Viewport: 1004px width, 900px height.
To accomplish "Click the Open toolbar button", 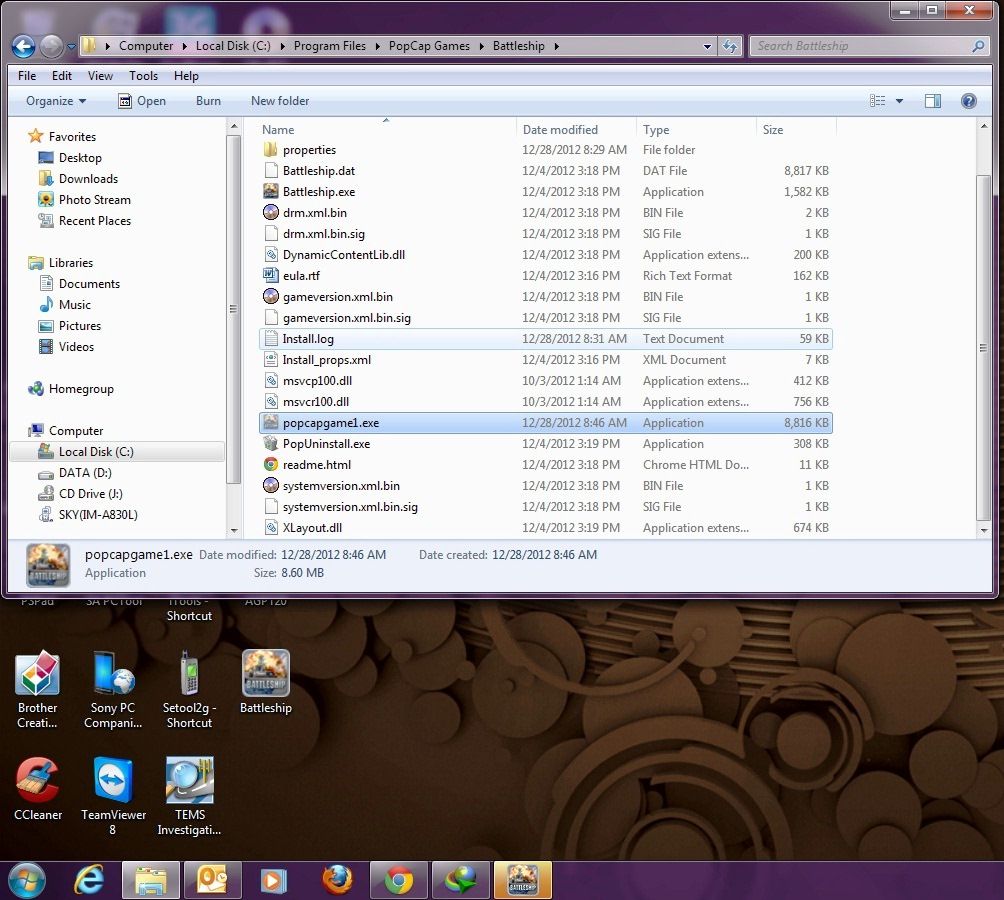I will (142, 100).
